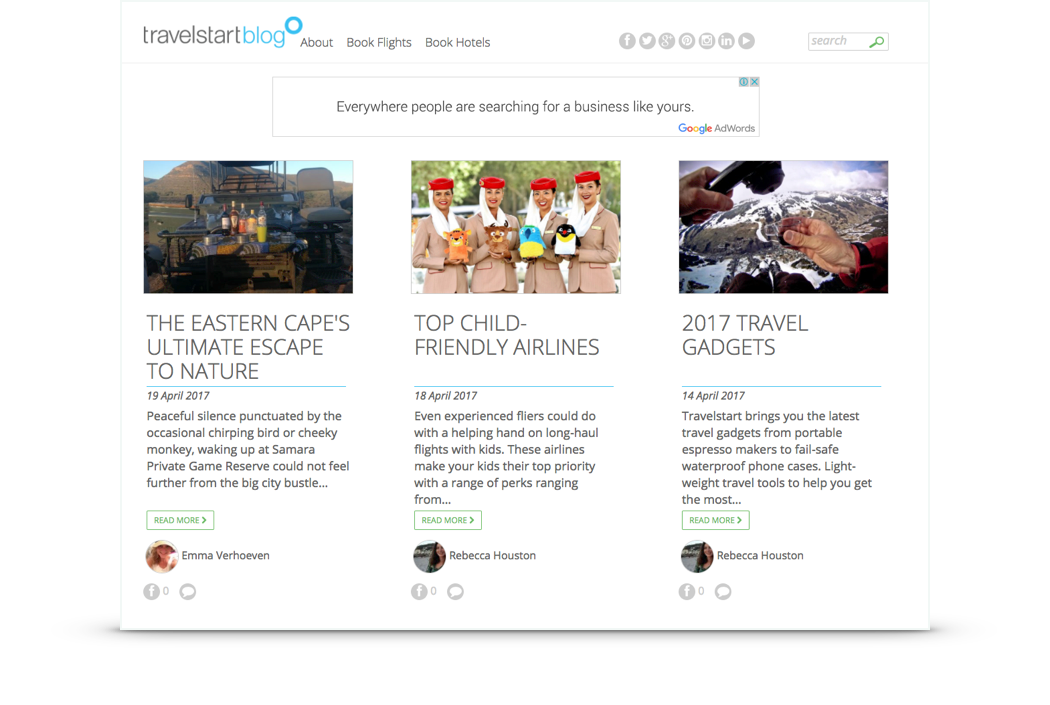The width and height of the screenshot is (1050, 705).
Task: Open the Google Plus header icon
Action: pyautogui.click(x=667, y=42)
